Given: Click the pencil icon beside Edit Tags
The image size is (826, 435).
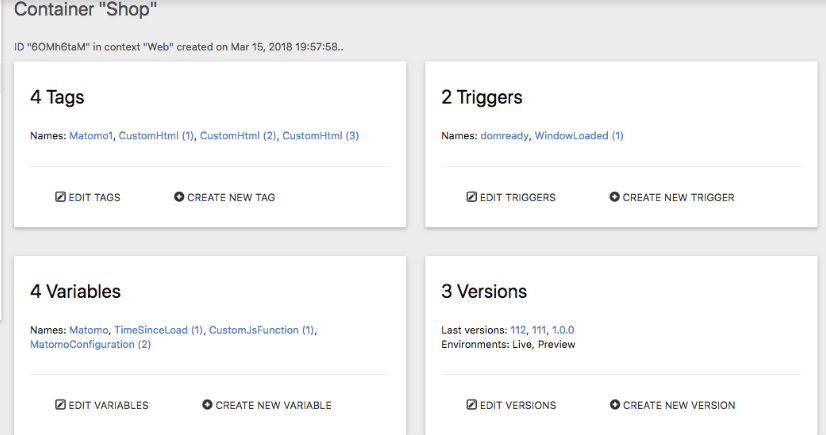Looking at the screenshot, I should [x=60, y=197].
